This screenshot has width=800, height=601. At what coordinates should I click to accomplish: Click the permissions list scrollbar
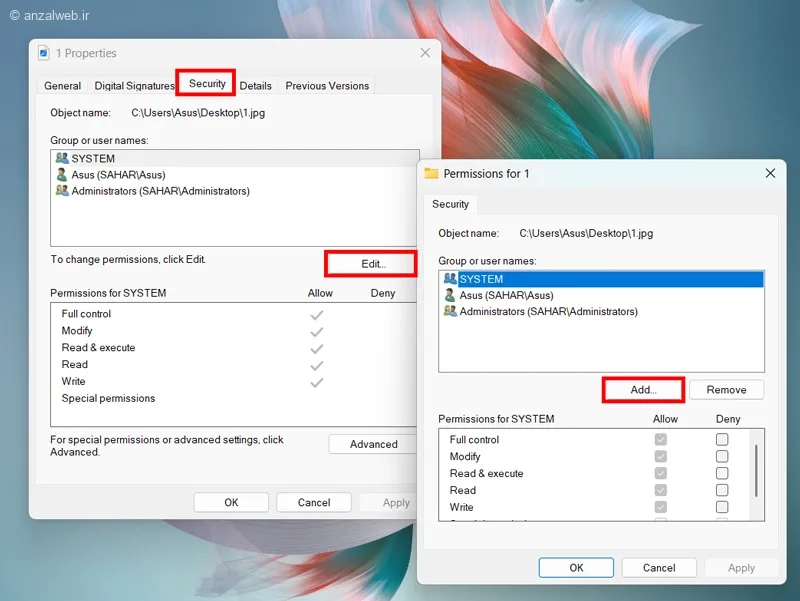[x=756, y=470]
